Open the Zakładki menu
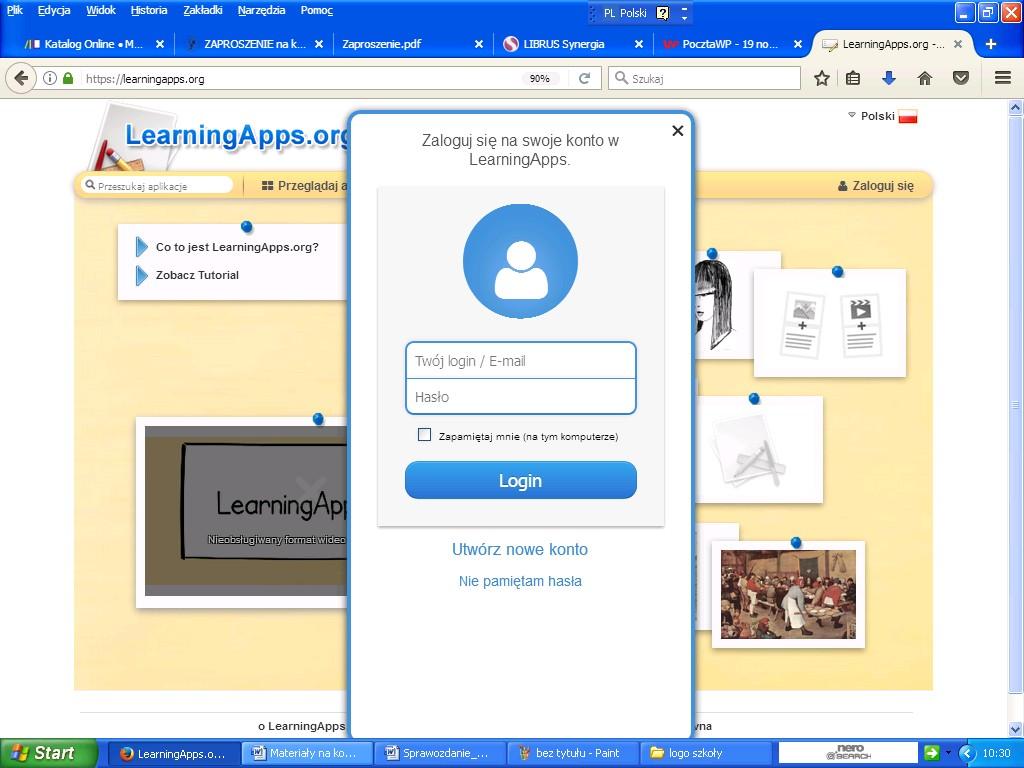 pos(202,10)
